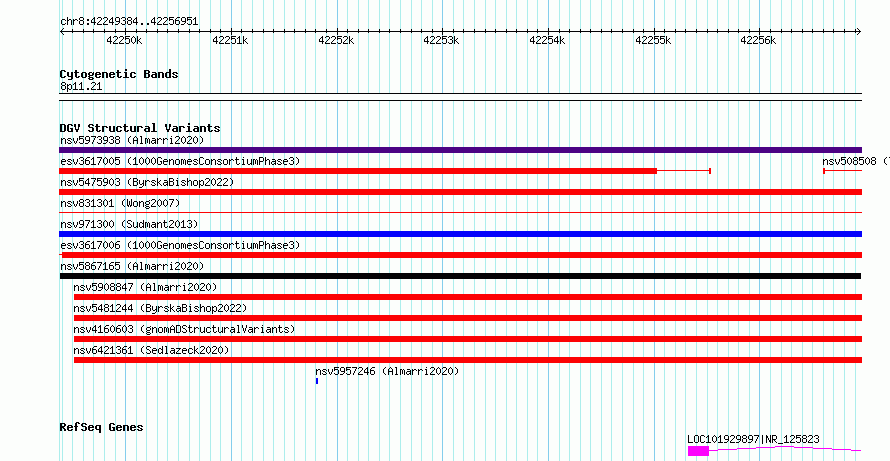
Task: Click the nsv5908847 (Almarri2020) label
Action: coord(145,287)
